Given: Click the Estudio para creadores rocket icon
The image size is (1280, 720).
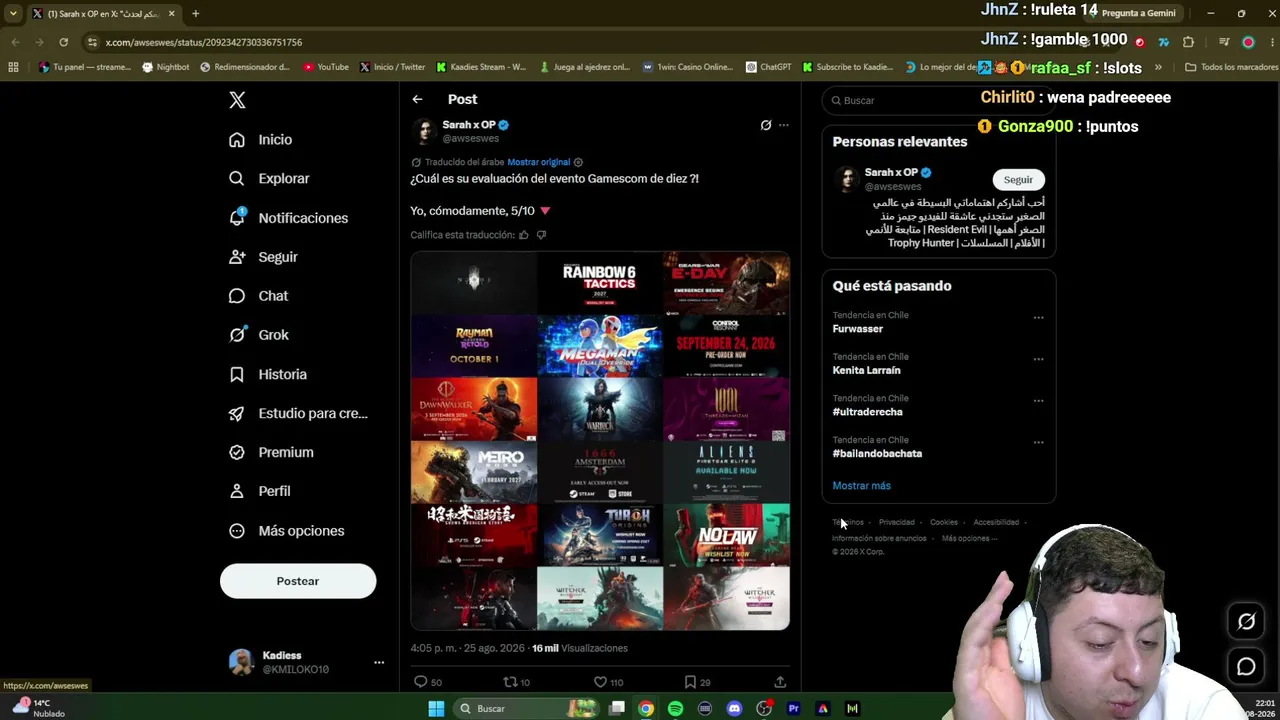Looking at the screenshot, I should tap(237, 413).
